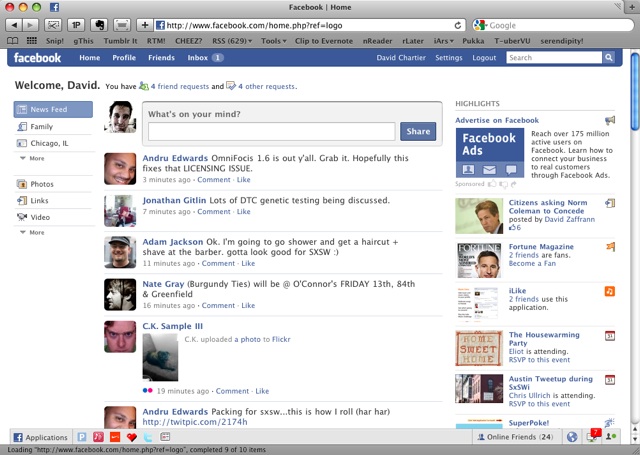The width and height of the screenshot is (640, 455).
Task: Select the Chicago, IL filter
Action: (x=53, y=143)
